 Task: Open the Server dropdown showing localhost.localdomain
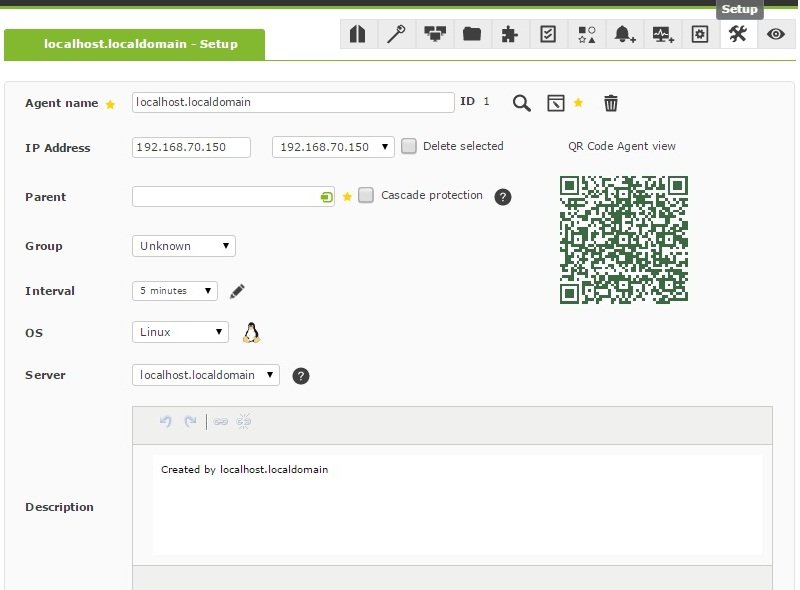[x=206, y=375]
